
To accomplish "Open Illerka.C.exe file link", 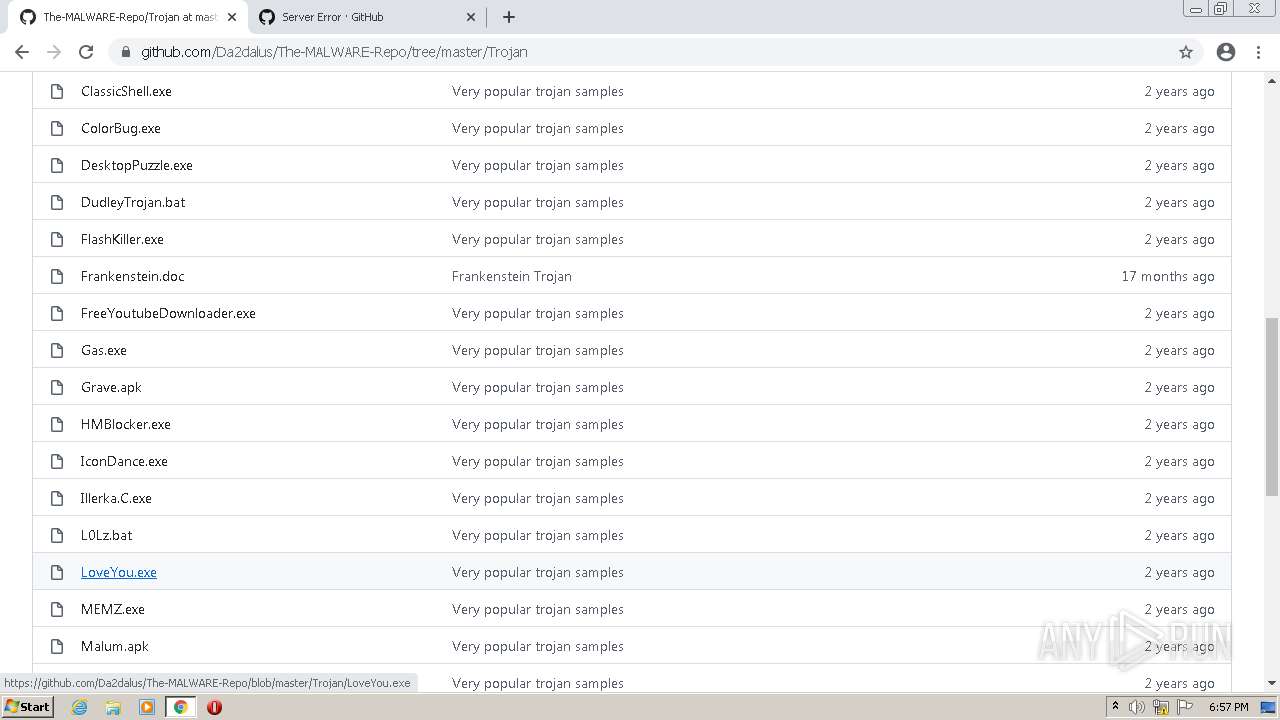I will (116, 498).
